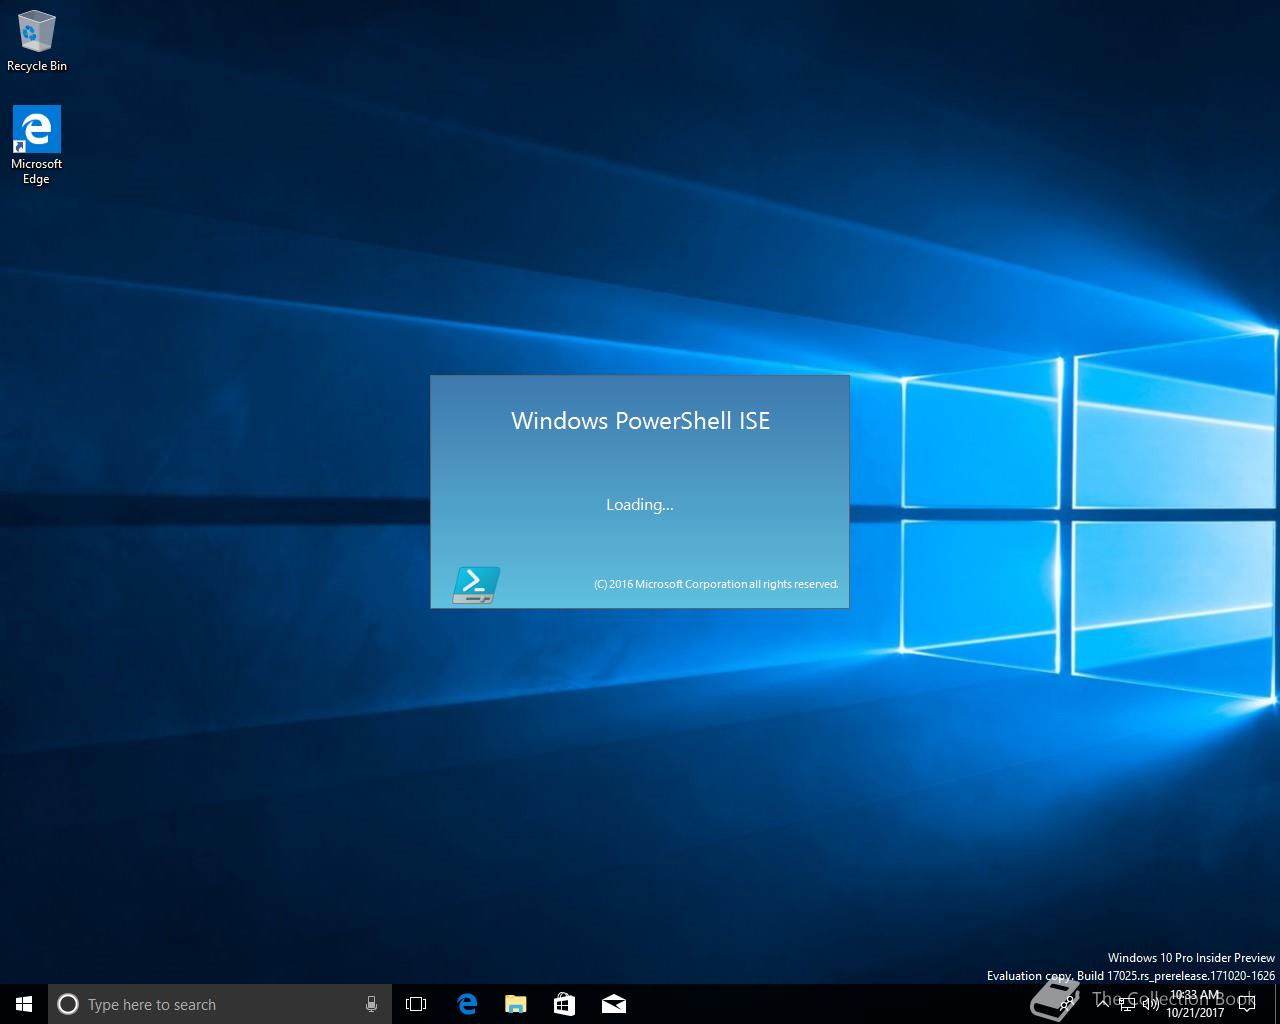The height and width of the screenshot is (1024, 1280).
Task: Click the Show desktop sliver
Action: point(1277,1004)
